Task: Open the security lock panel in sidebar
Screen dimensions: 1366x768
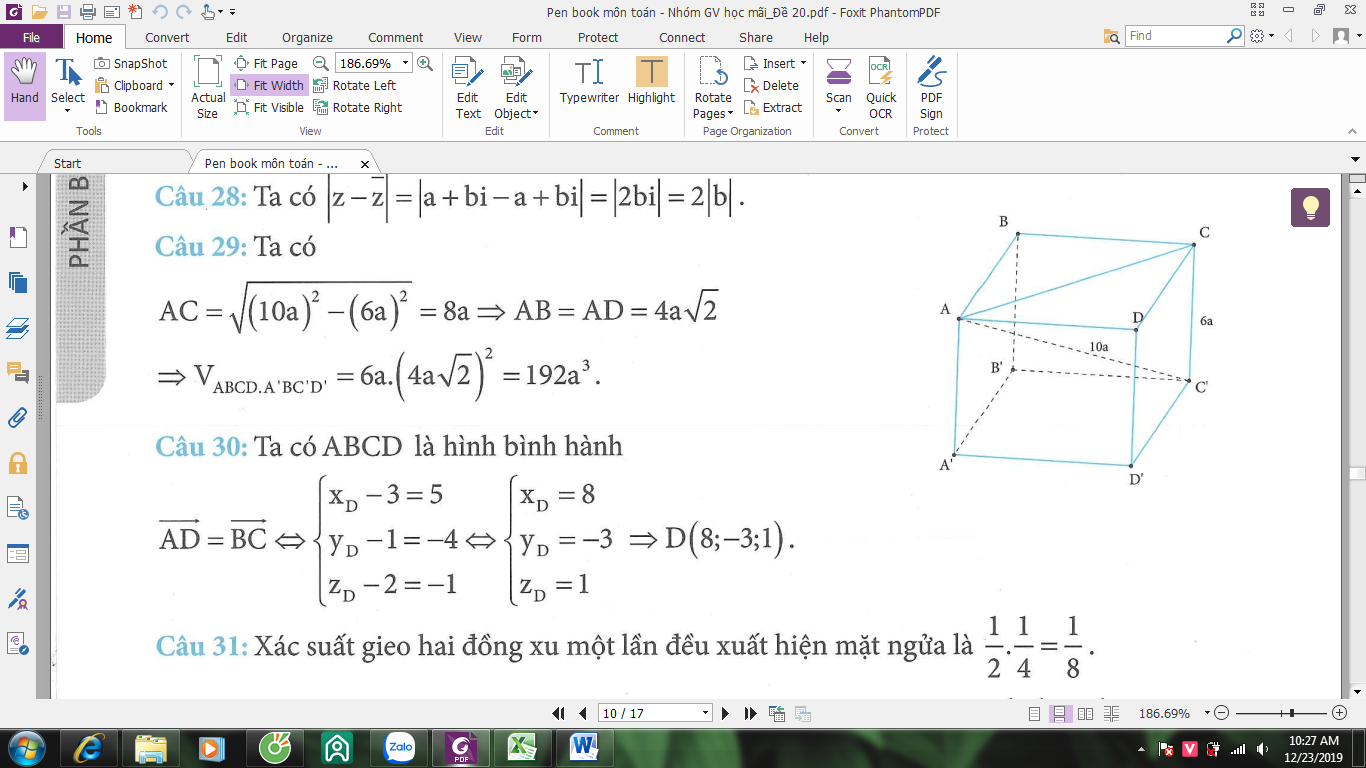Action: tap(17, 463)
